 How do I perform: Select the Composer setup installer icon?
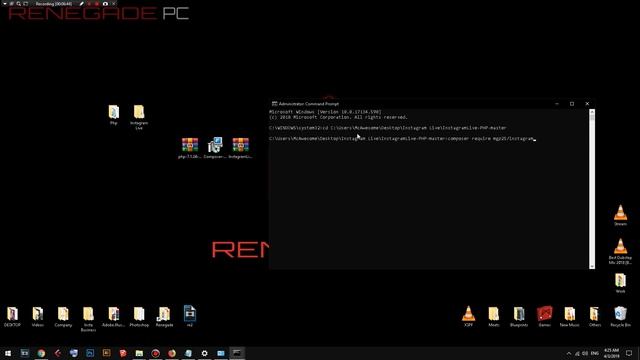[215, 148]
